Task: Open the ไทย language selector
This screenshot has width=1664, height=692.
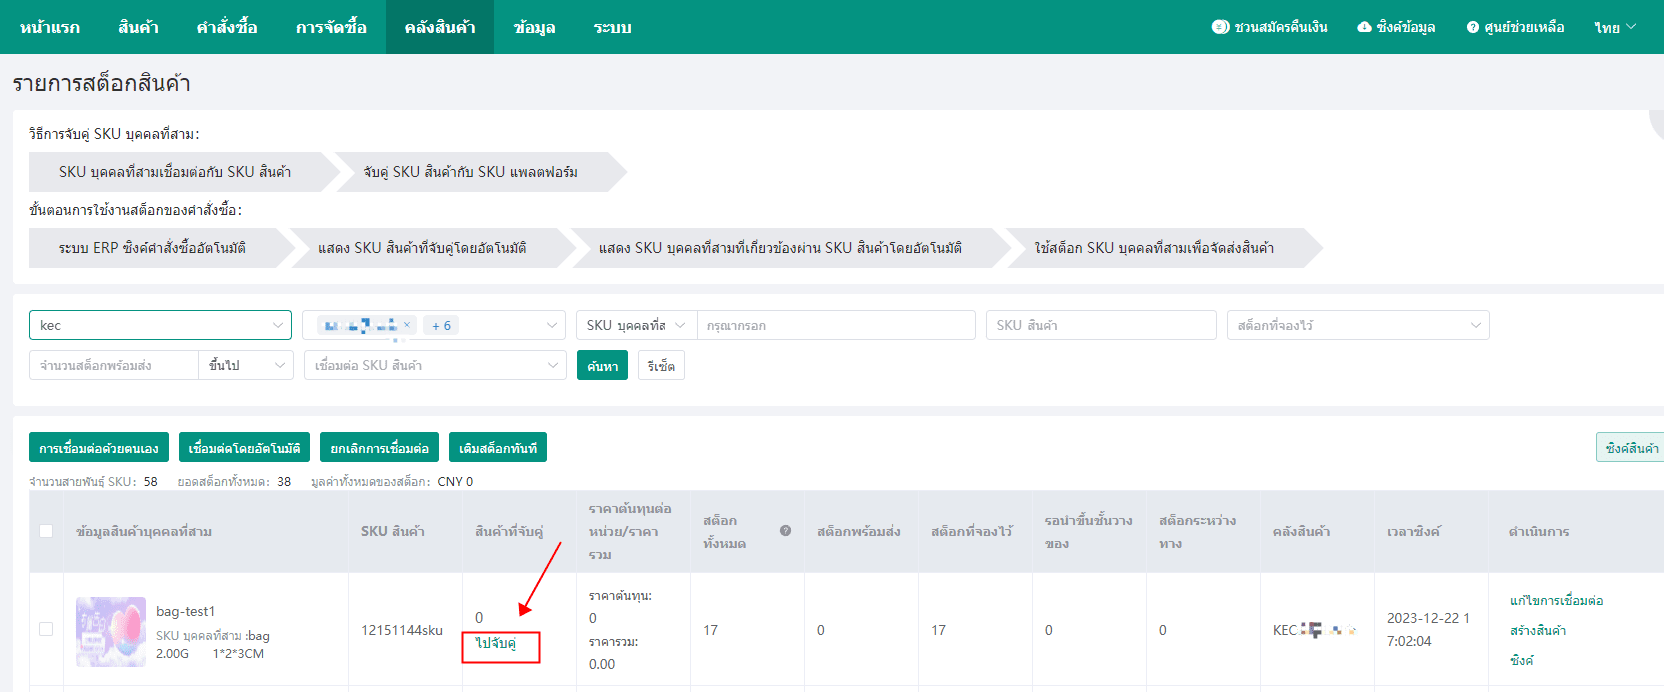Action: (x=1614, y=27)
